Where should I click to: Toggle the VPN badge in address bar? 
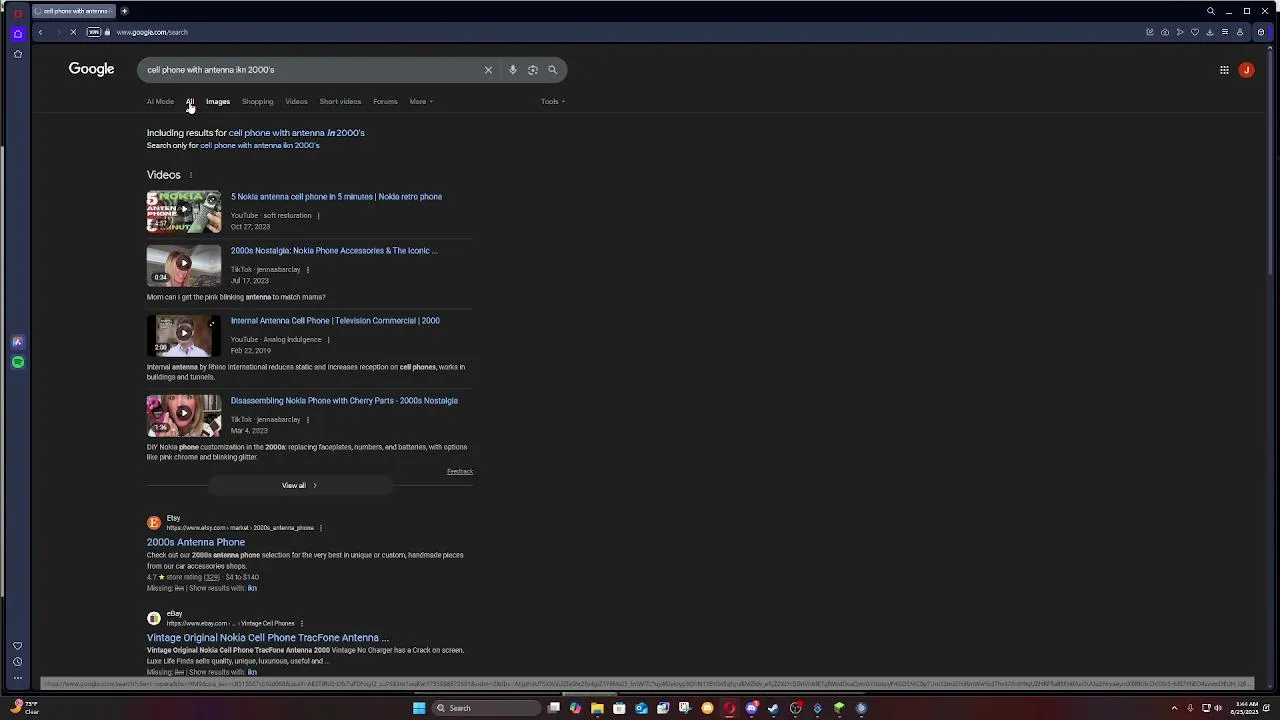click(94, 32)
